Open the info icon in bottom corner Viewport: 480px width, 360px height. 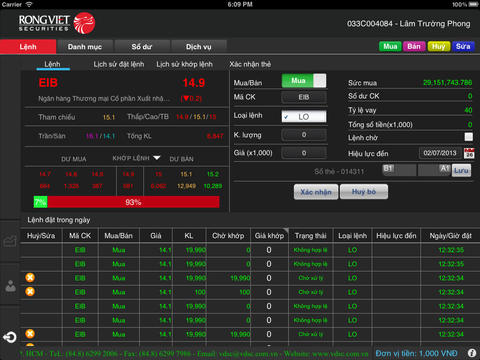pyautogui.click(x=471, y=353)
